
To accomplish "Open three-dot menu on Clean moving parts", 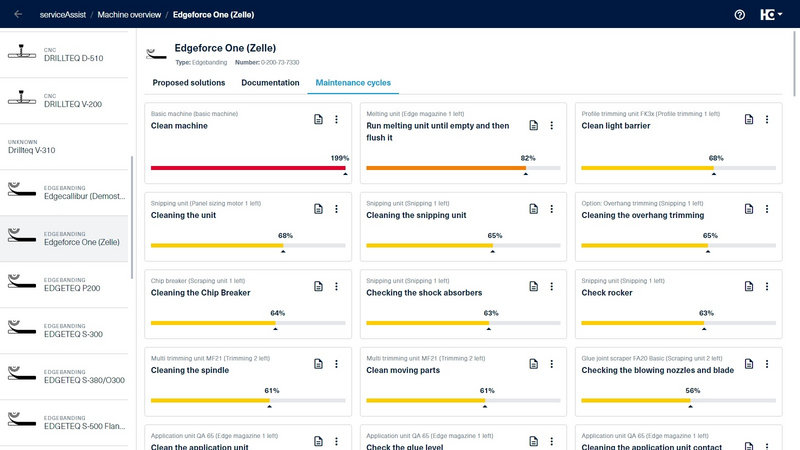I will click(552, 364).
